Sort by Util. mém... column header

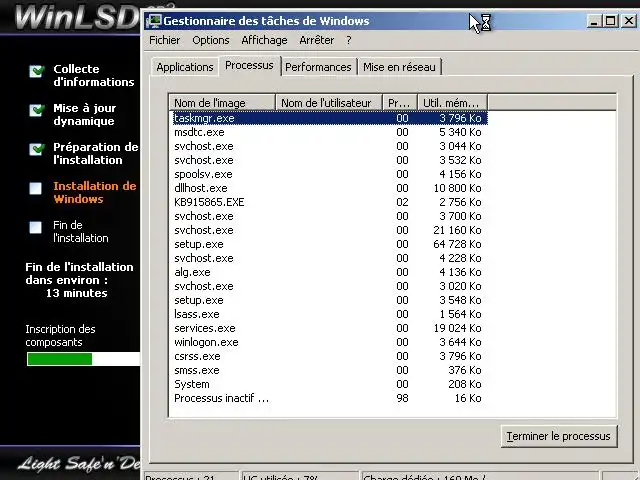452,103
